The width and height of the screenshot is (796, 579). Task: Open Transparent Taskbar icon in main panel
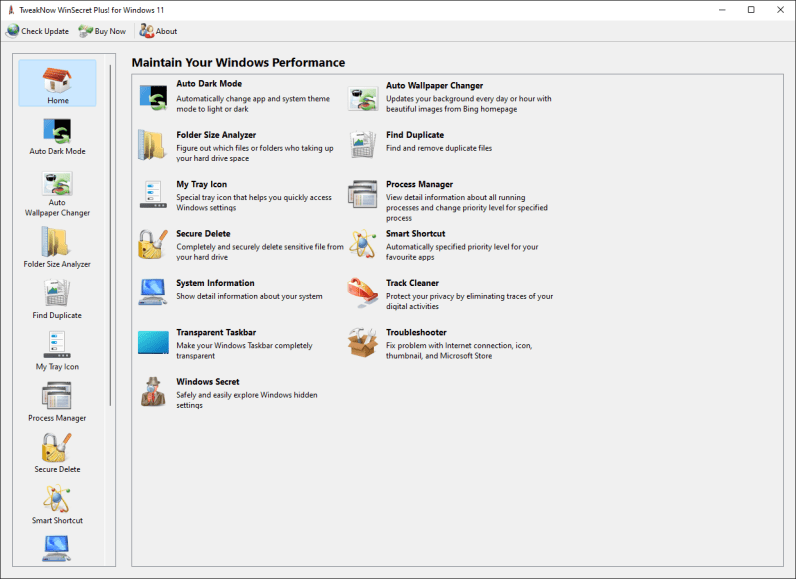click(152, 343)
